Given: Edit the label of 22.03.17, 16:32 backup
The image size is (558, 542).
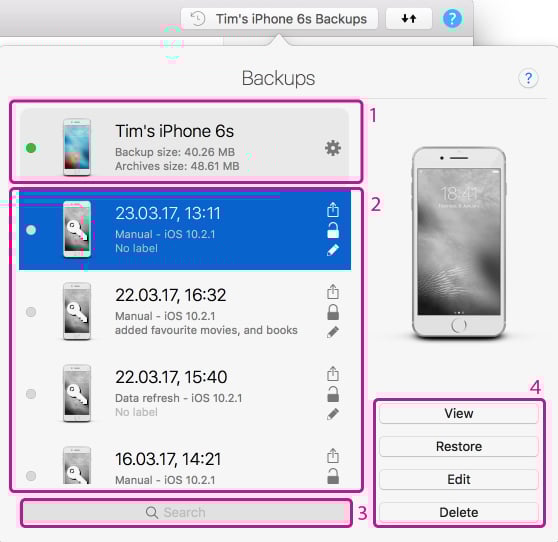Looking at the screenshot, I should coord(333,332).
